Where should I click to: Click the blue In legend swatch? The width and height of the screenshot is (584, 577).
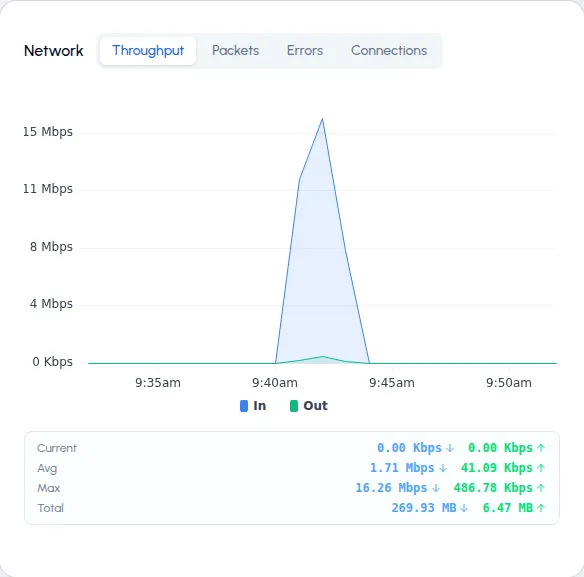click(x=244, y=406)
